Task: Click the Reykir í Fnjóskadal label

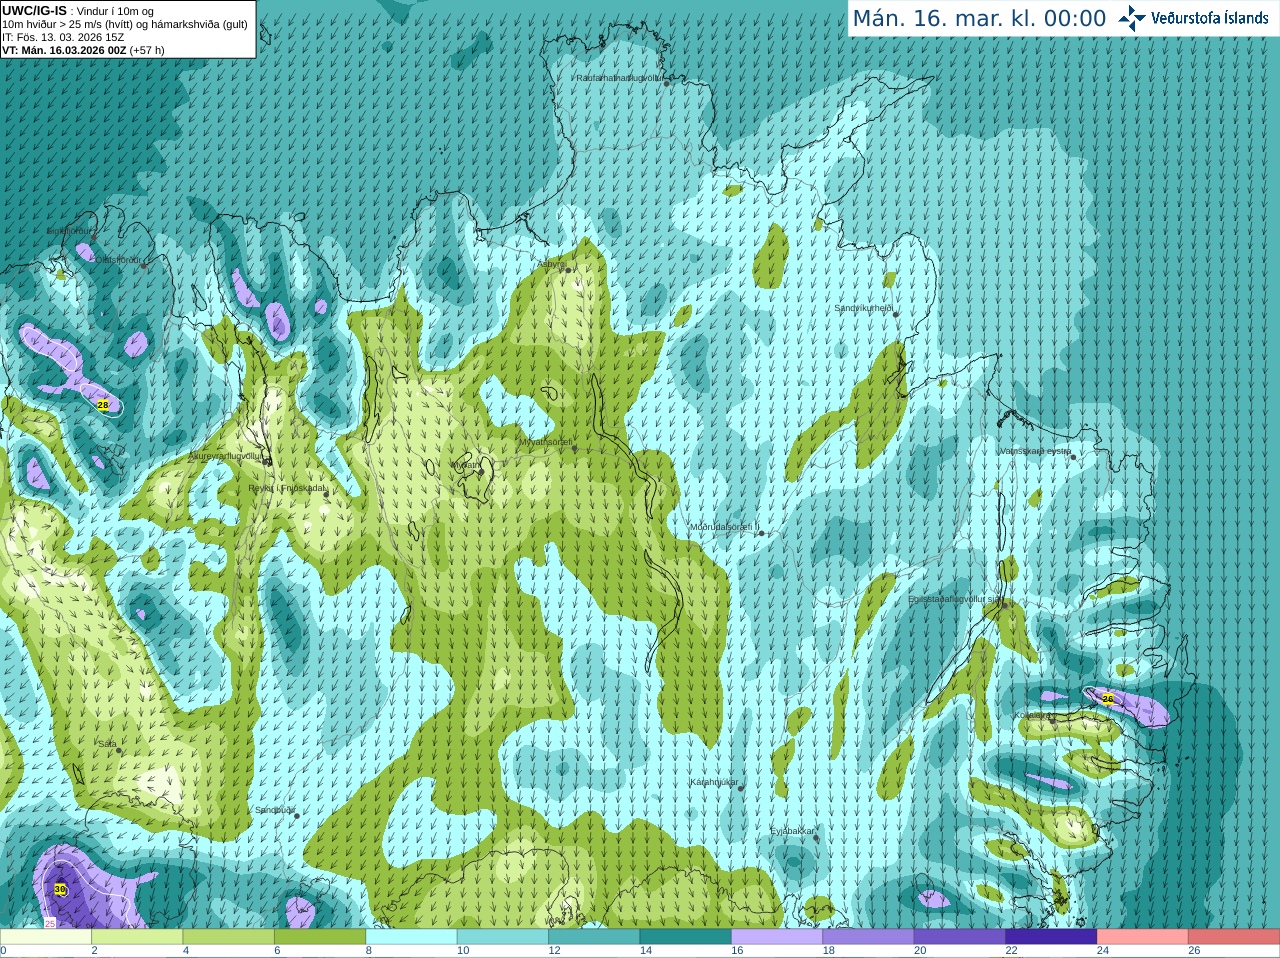Action: point(287,488)
